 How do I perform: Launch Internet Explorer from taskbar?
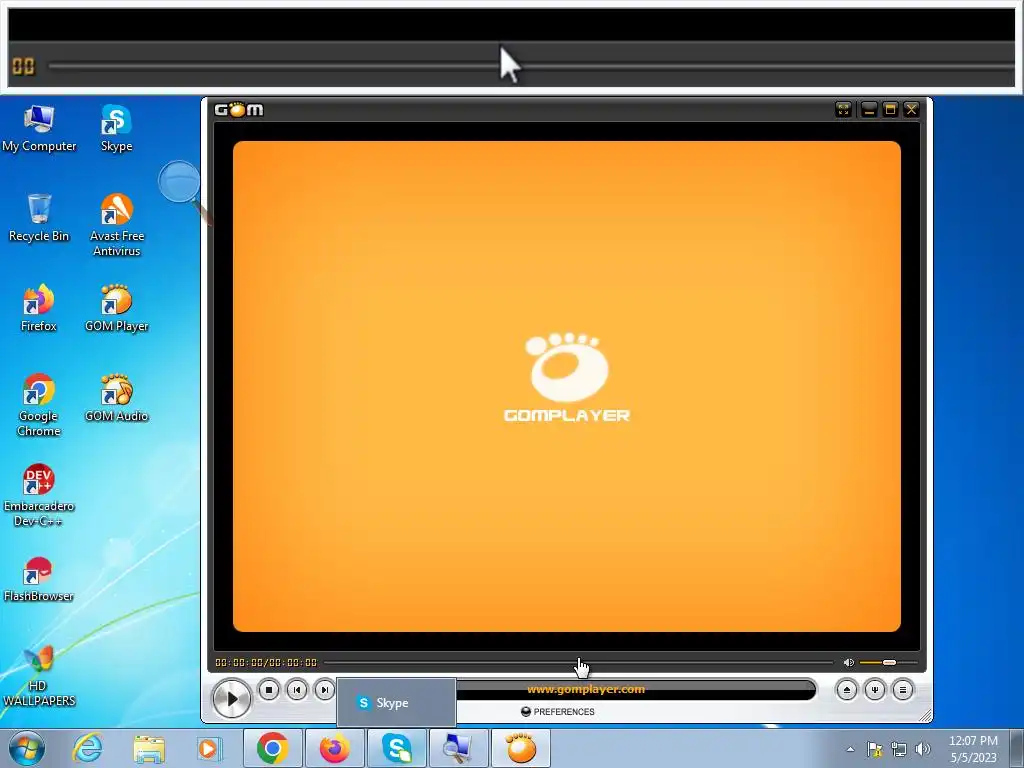(88, 748)
